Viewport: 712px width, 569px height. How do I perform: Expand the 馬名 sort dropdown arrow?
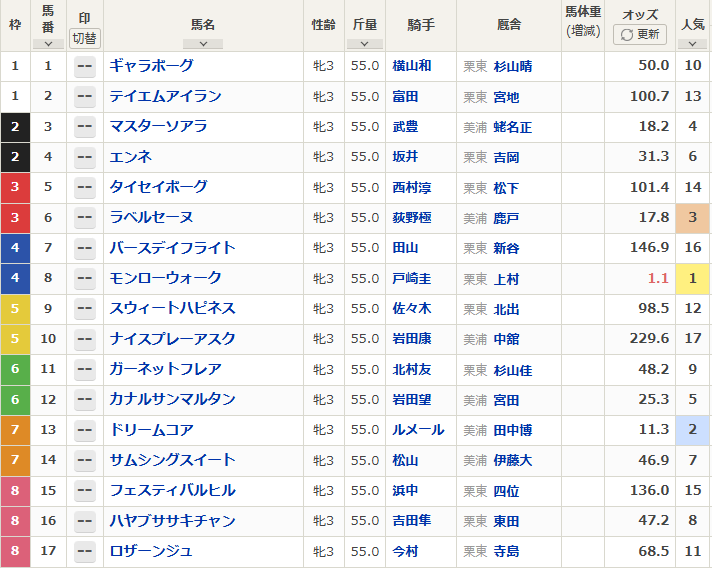tap(203, 44)
